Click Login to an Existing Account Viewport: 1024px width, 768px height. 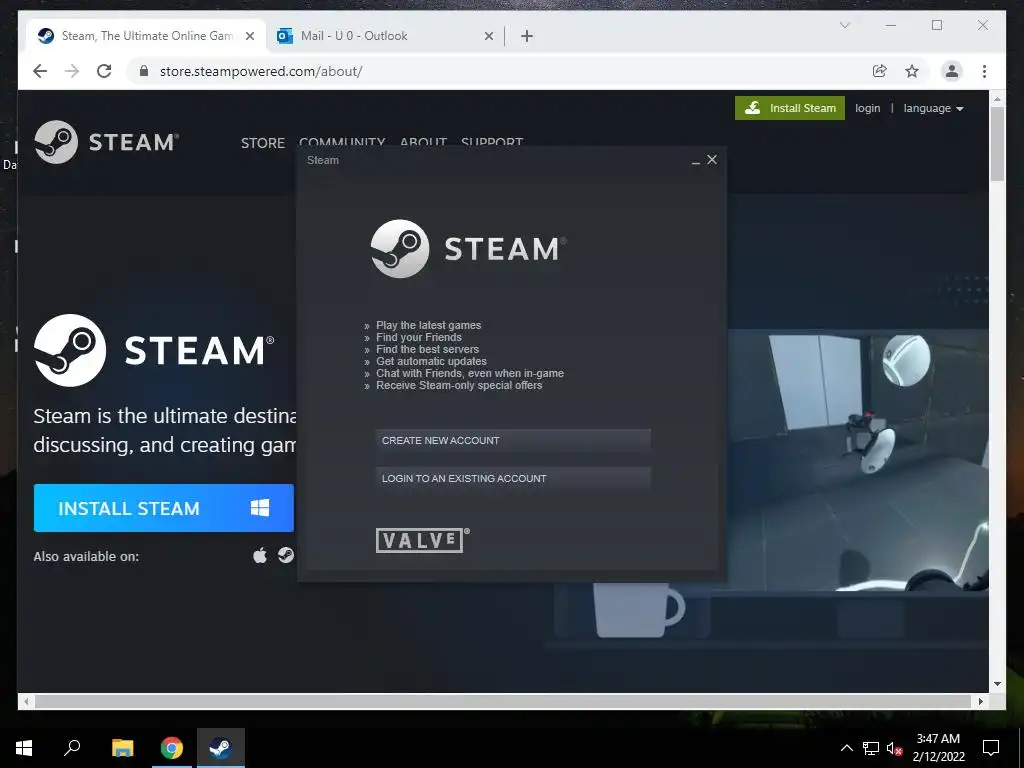click(x=513, y=479)
